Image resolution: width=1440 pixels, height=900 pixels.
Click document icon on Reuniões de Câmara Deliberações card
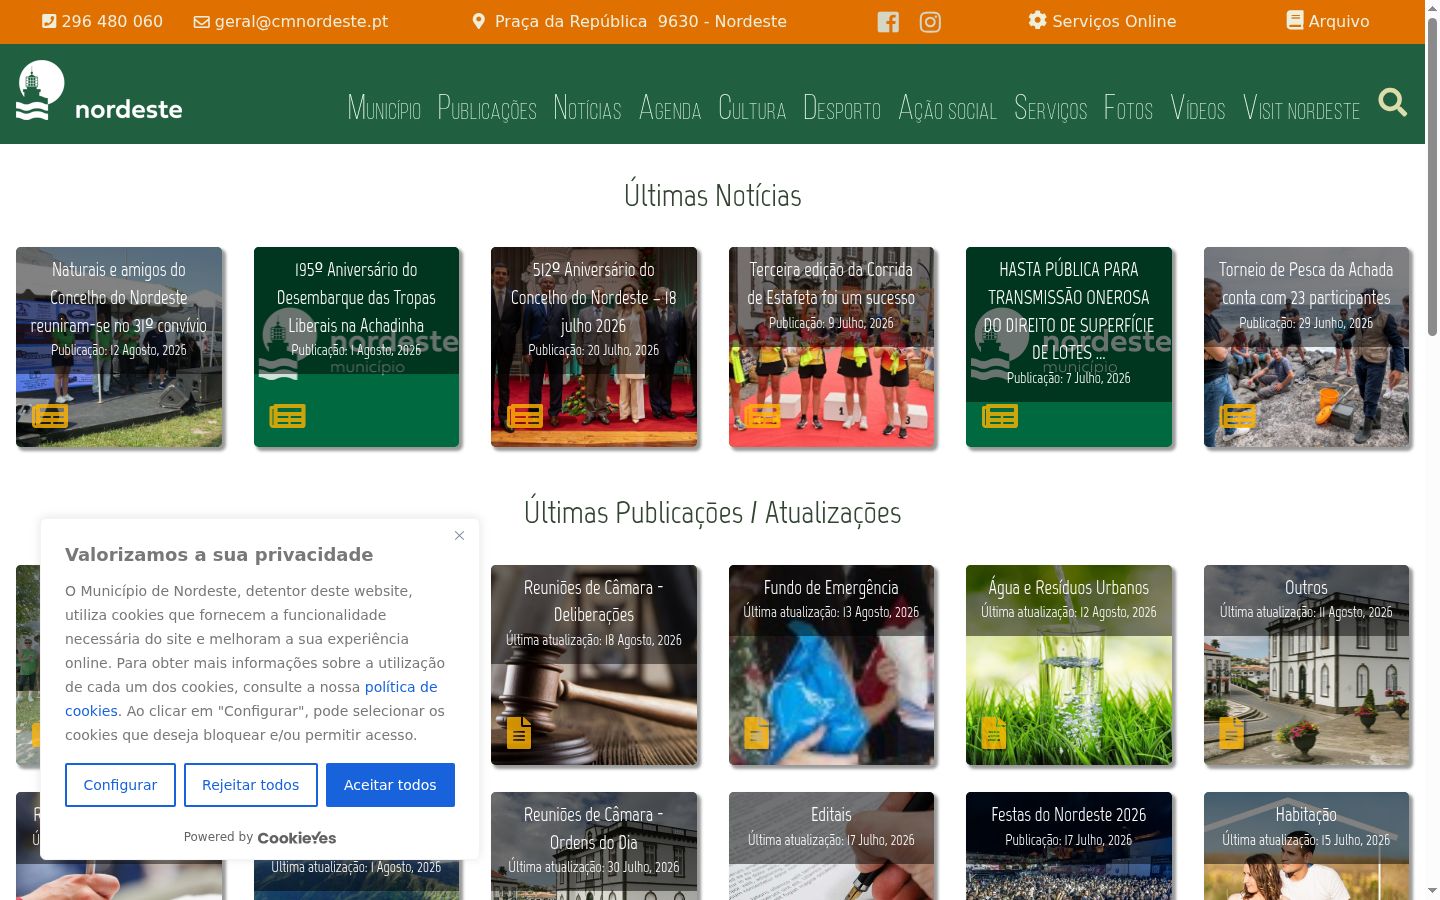coord(519,733)
